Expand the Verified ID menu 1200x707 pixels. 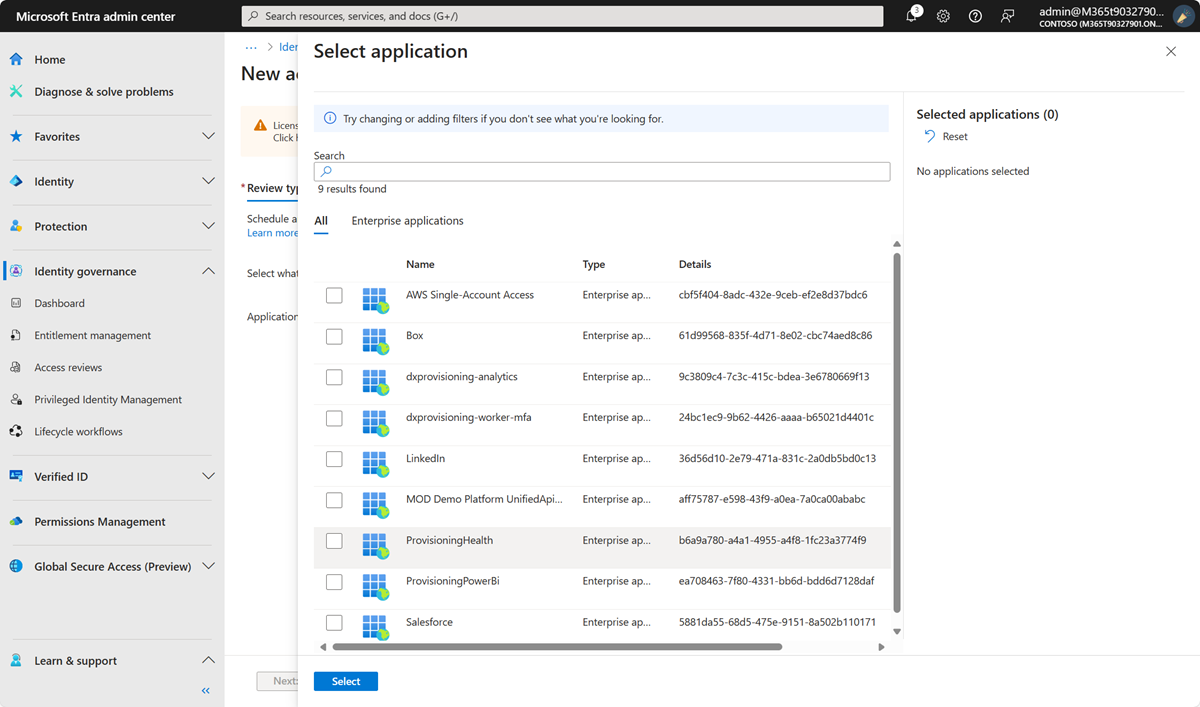point(208,477)
